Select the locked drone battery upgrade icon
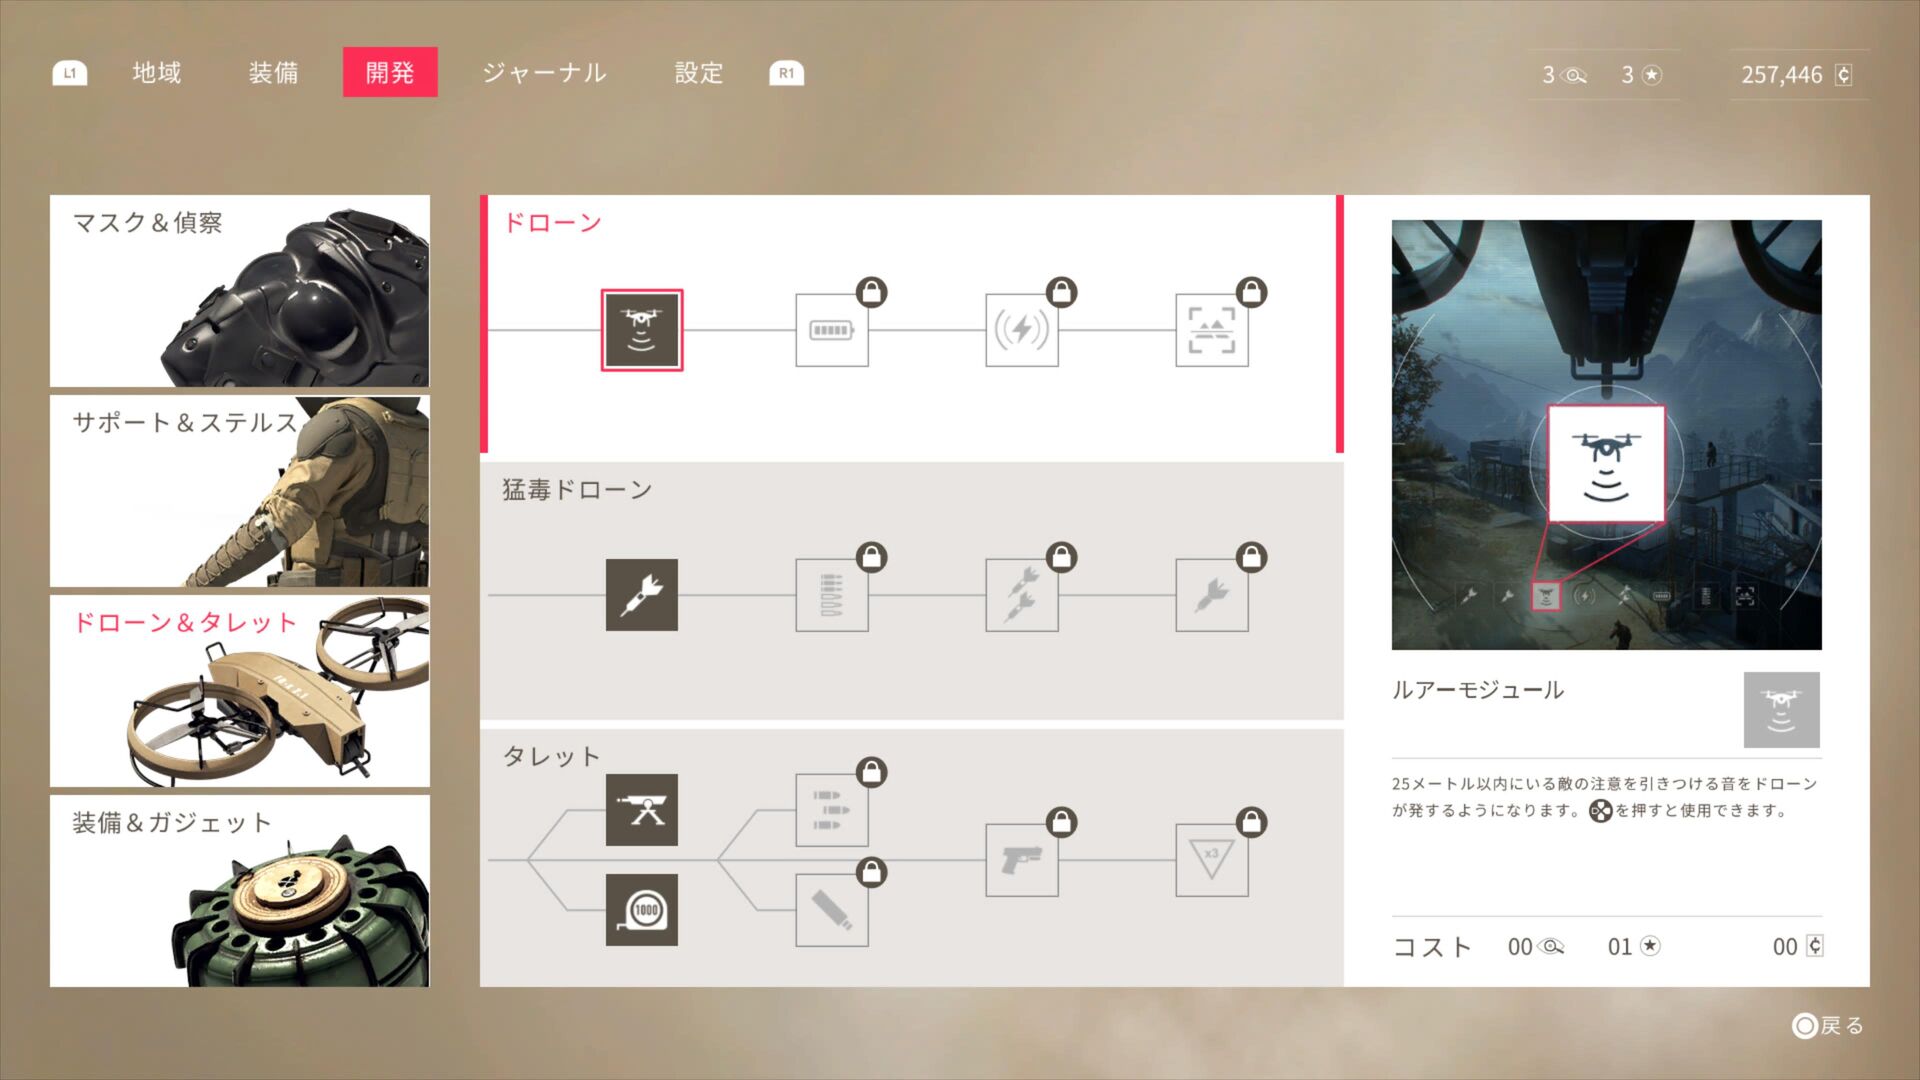This screenshot has height=1080, width=1920. [x=832, y=330]
